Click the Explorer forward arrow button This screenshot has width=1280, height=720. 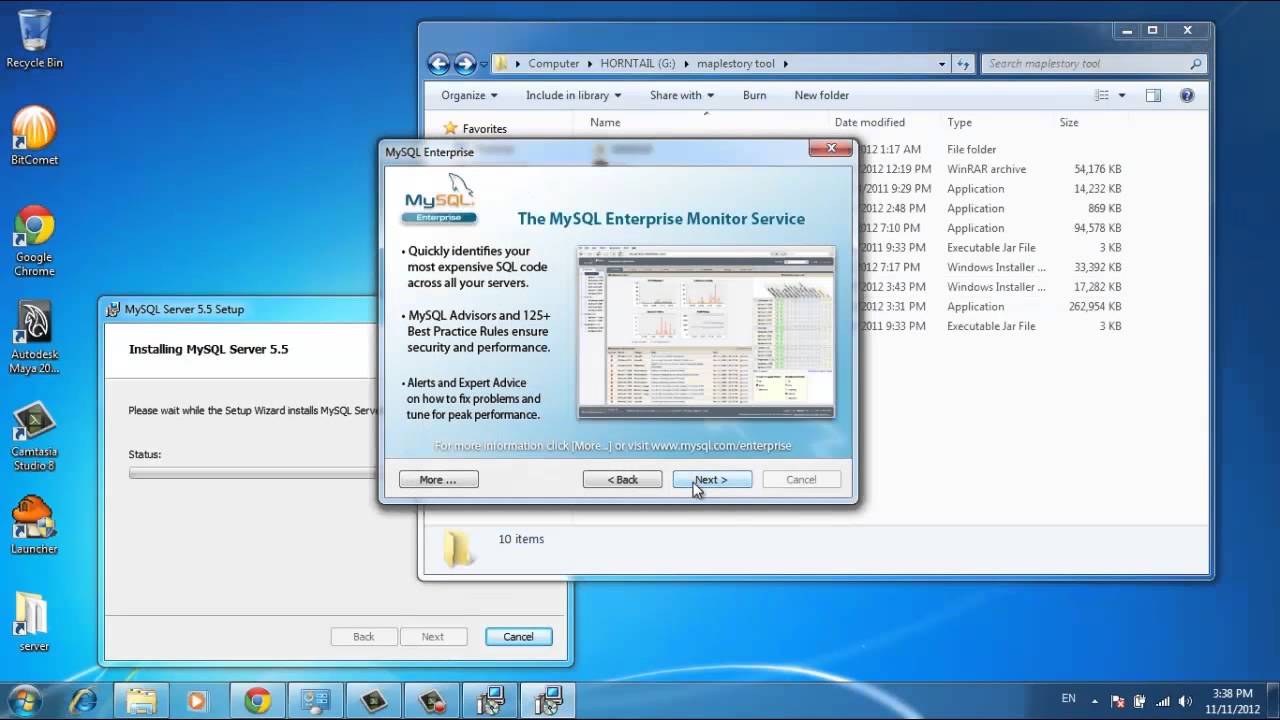point(465,64)
